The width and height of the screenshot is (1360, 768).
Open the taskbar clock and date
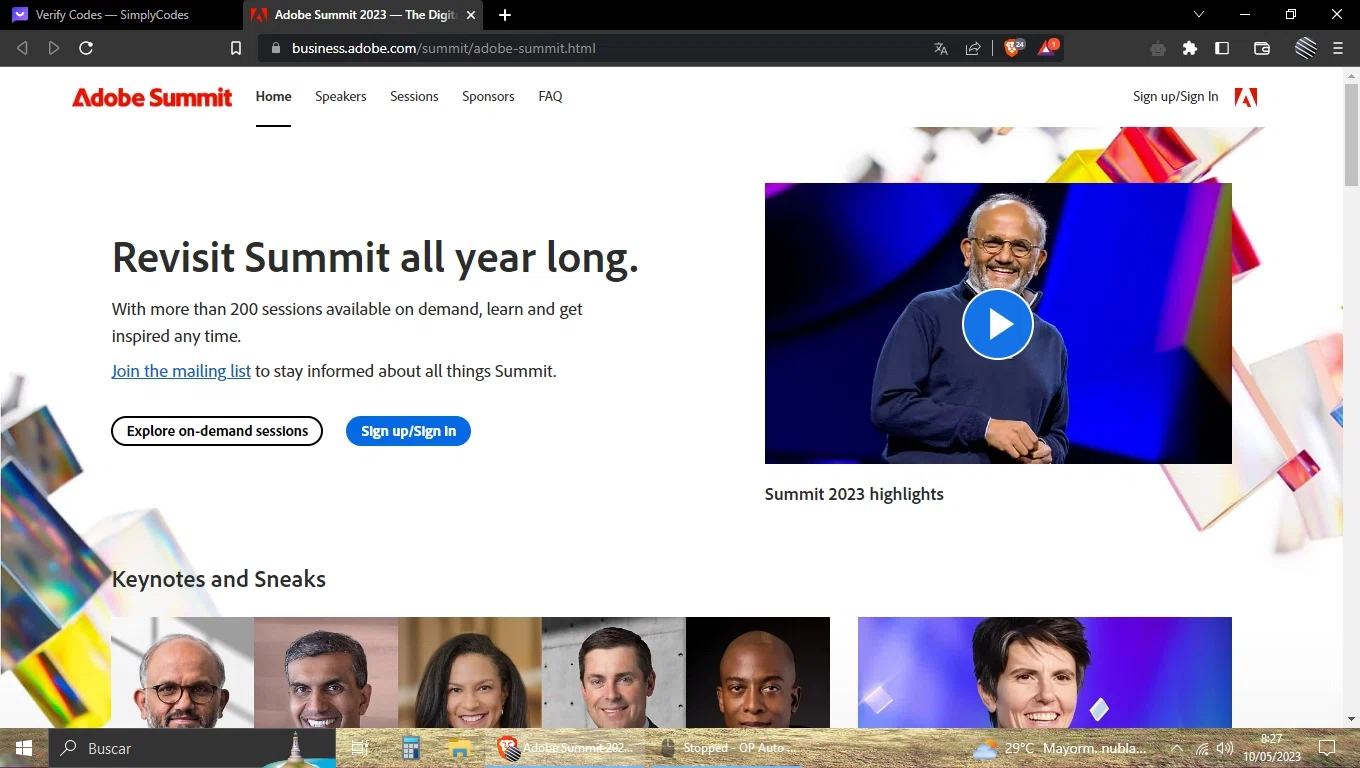[x=1270, y=748]
